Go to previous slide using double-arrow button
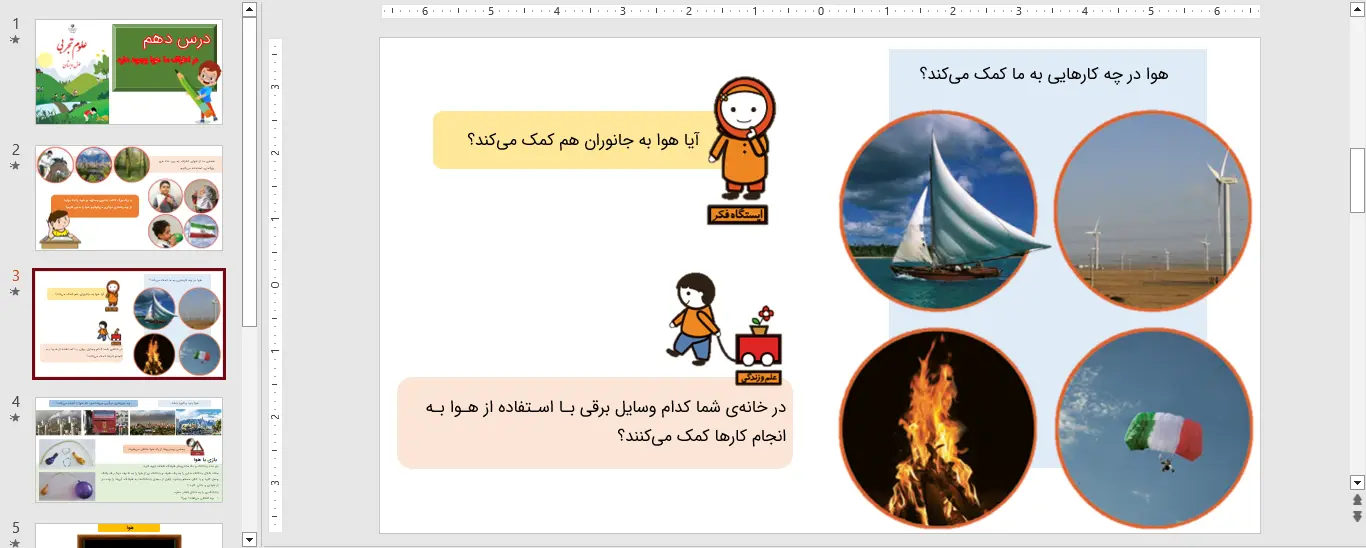The width and height of the screenshot is (1366, 548). coord(1357,500)
